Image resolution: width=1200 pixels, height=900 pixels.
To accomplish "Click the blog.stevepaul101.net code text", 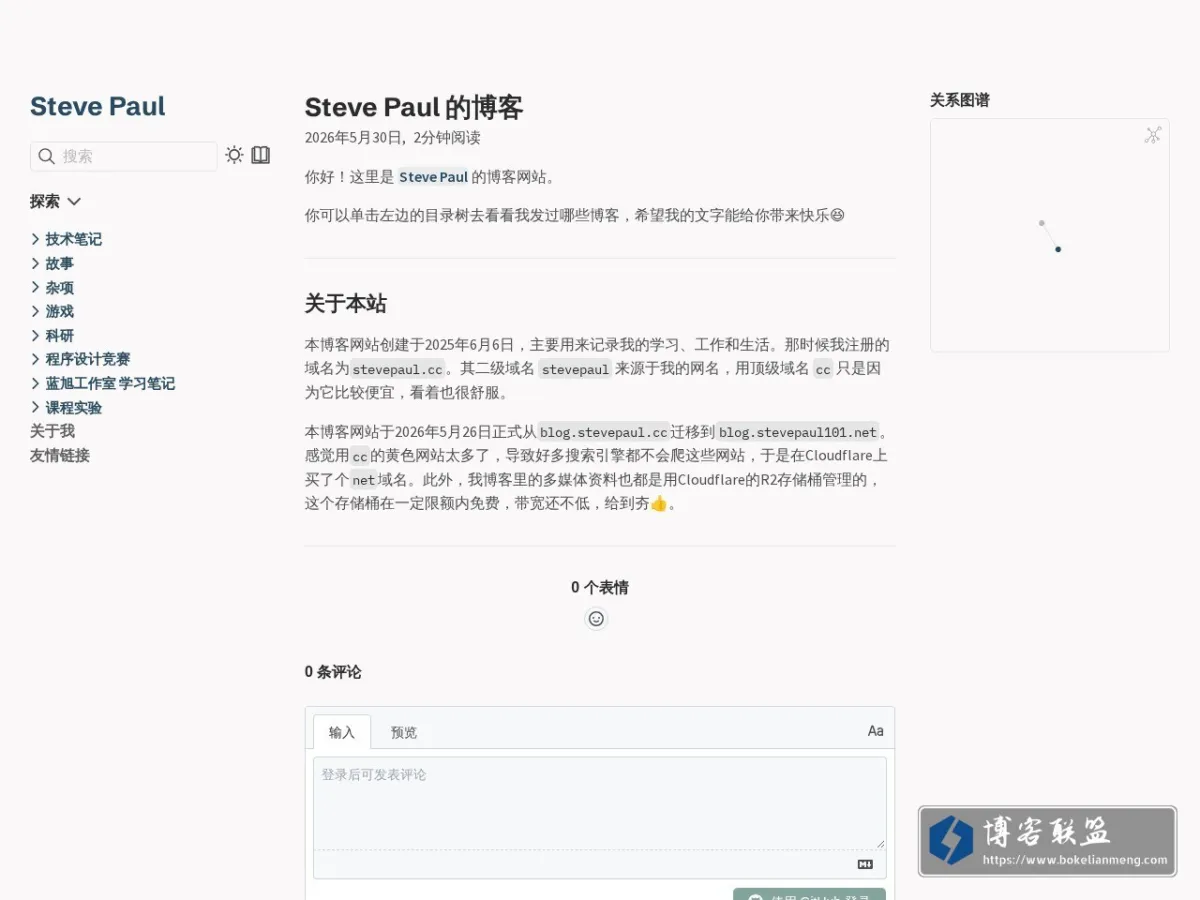I will point(798,432).
